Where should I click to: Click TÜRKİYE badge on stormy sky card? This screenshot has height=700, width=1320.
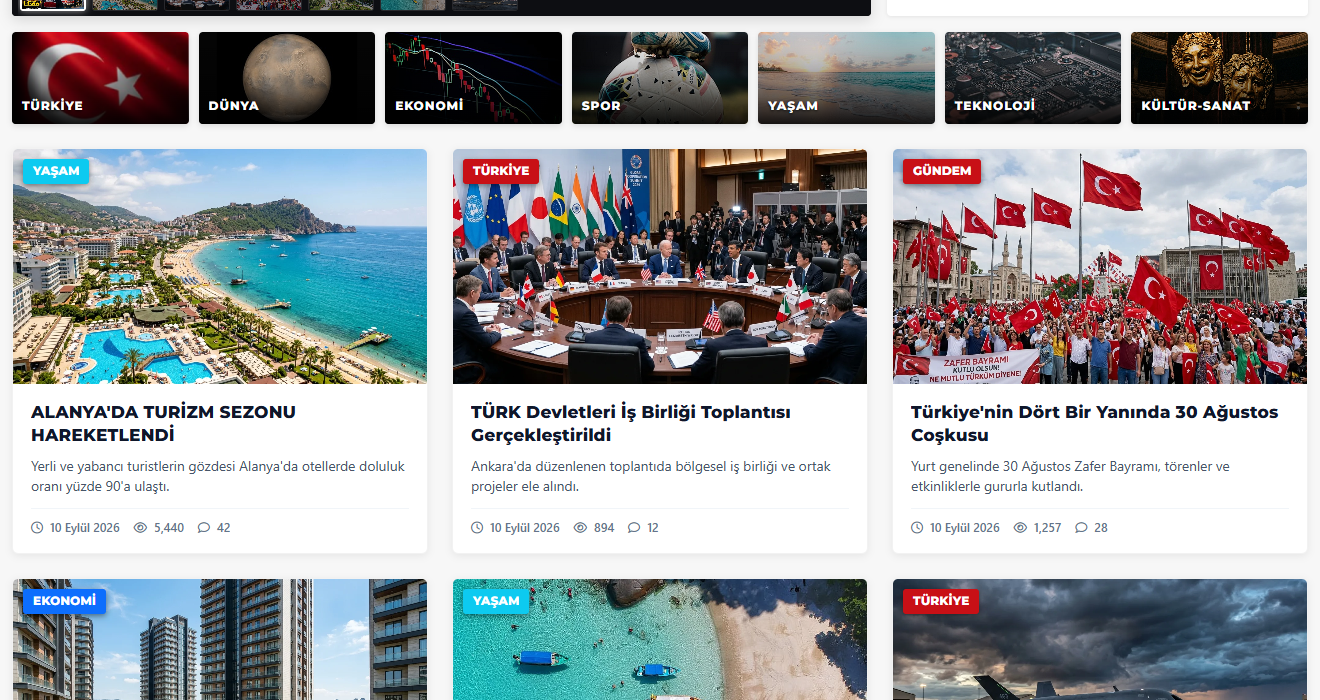(x=941, y=601)
